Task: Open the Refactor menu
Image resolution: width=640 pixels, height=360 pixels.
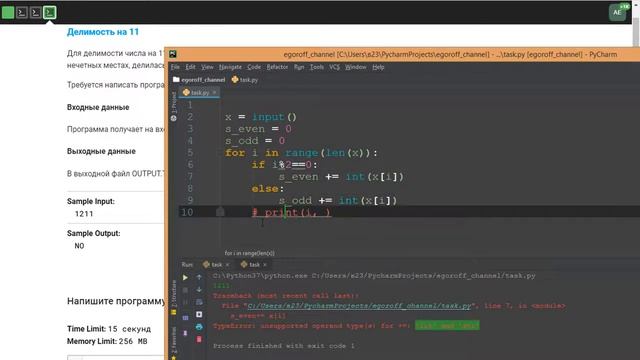Action: click(x=277, y=67)
